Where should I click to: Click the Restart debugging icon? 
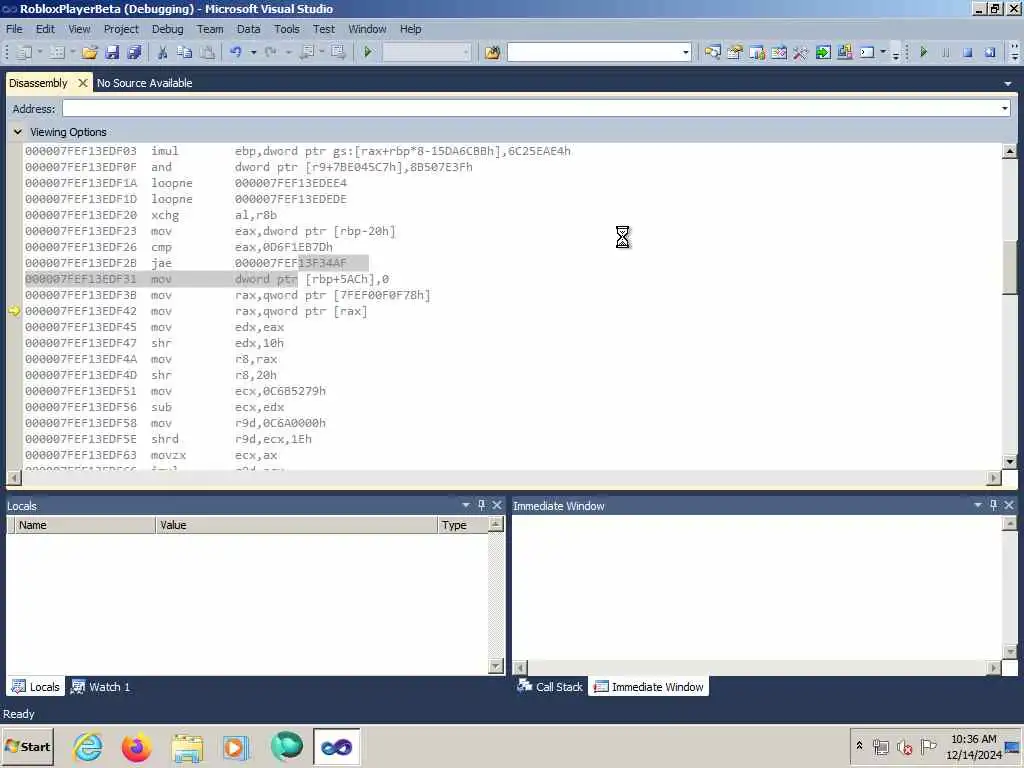click(x=990, y=52)
